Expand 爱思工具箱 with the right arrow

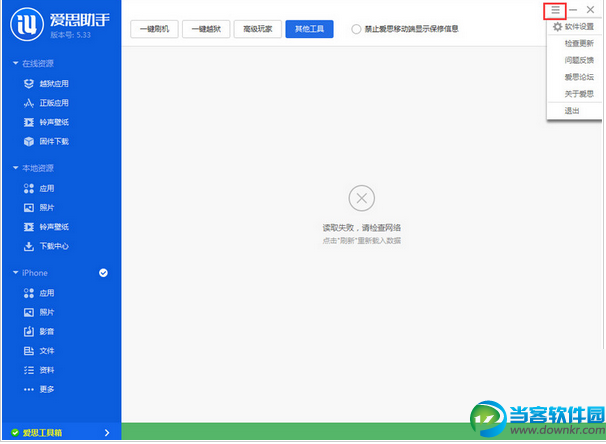click(x=107, y=433)
